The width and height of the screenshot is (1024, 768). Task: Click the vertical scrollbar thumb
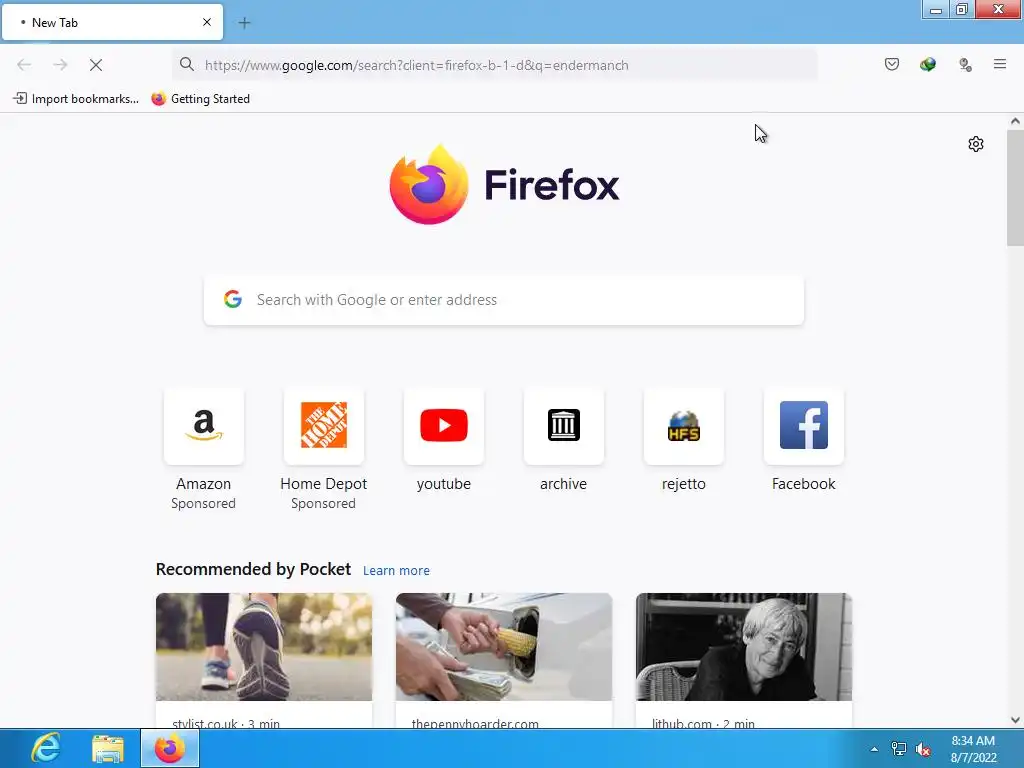pyautogui.click(x=1015, y=188)
